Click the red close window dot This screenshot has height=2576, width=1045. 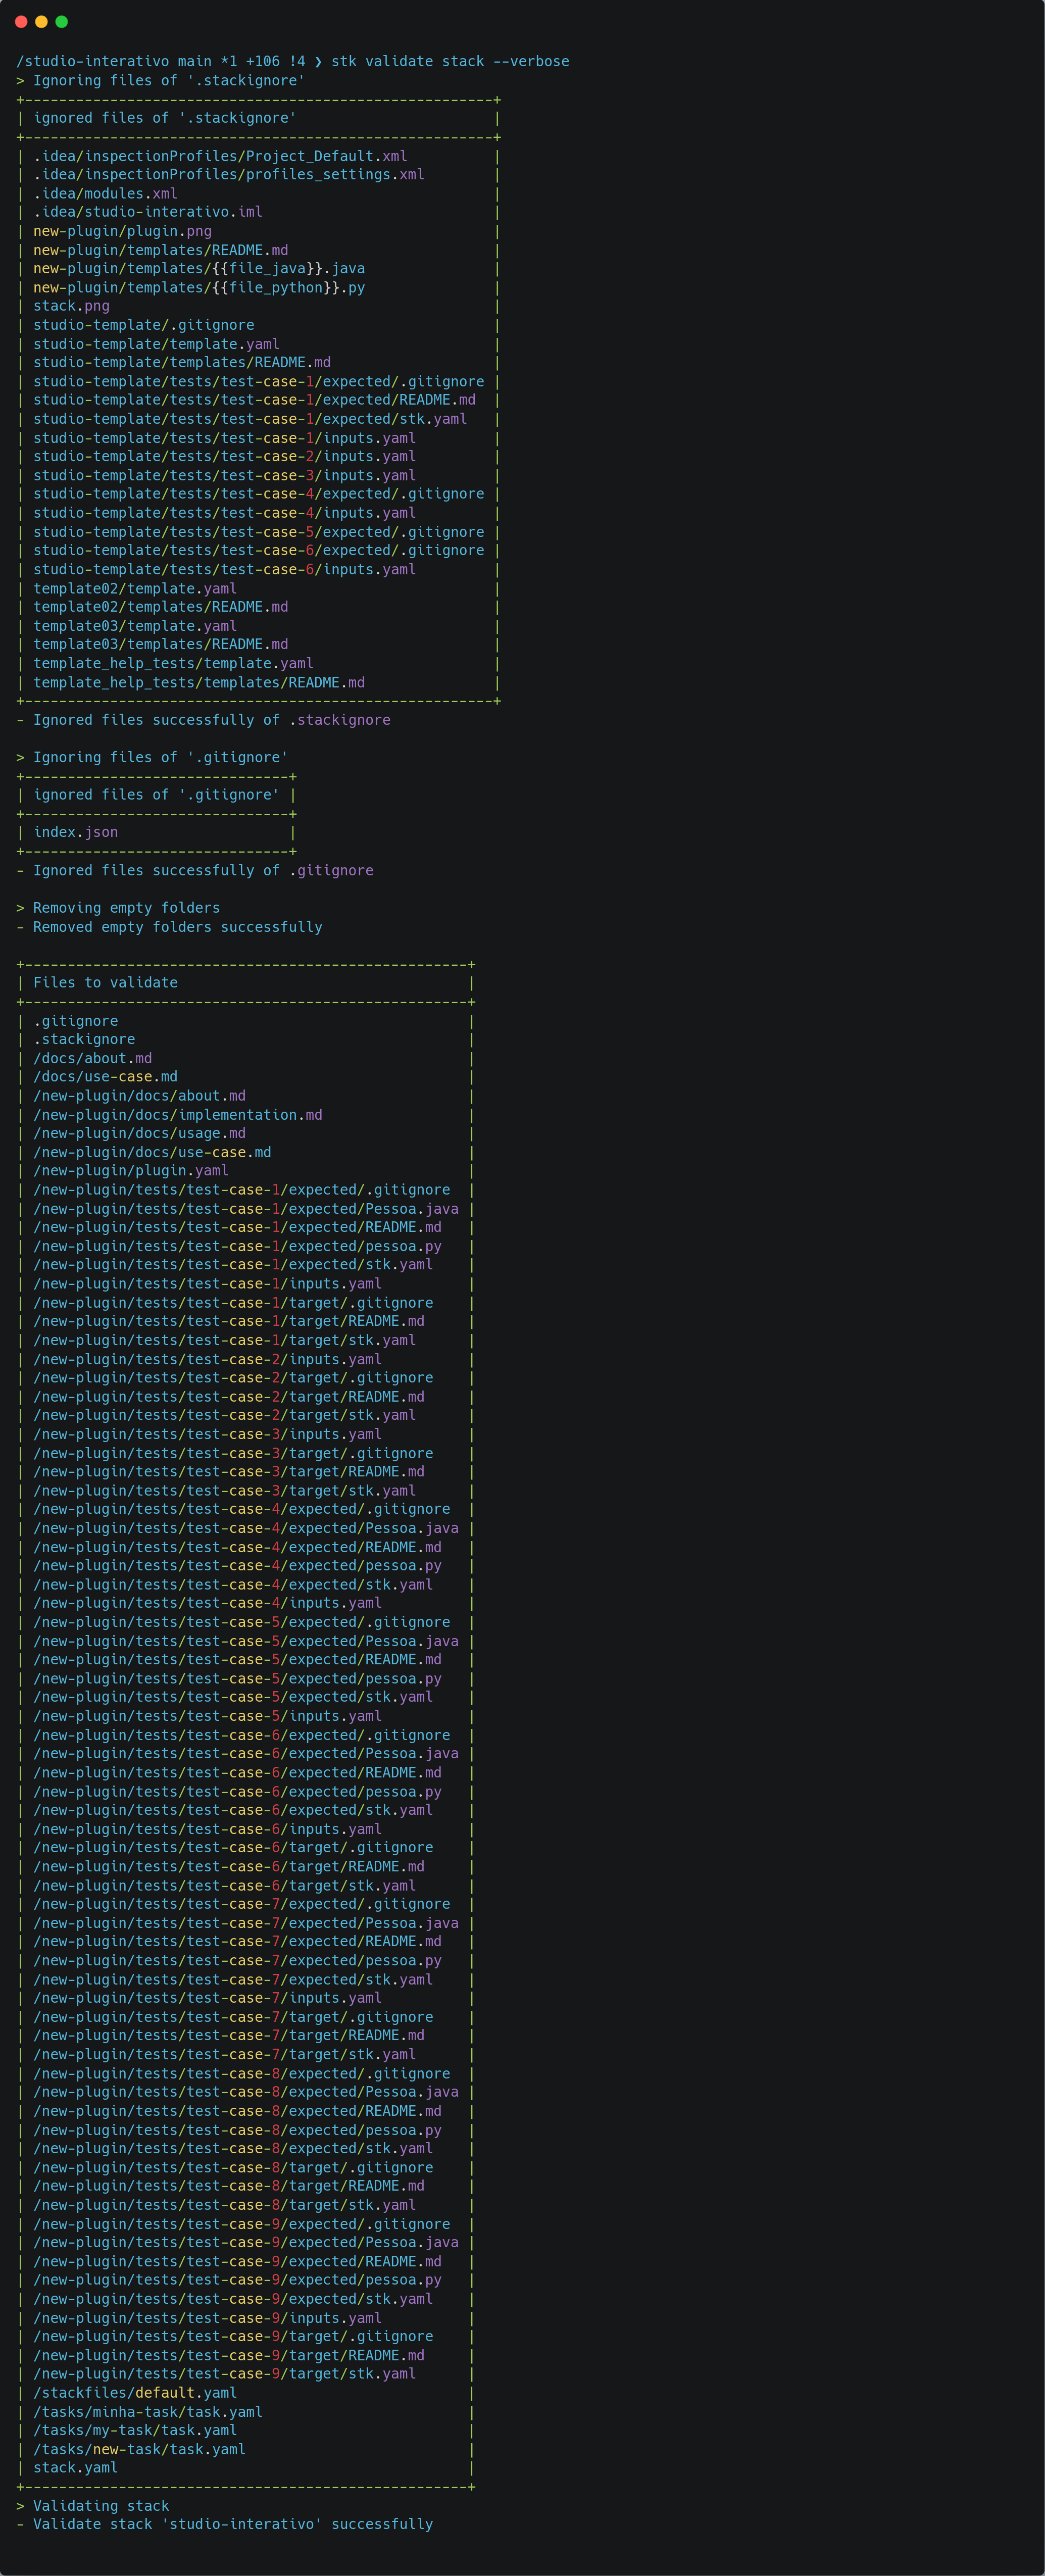(21, 21)
